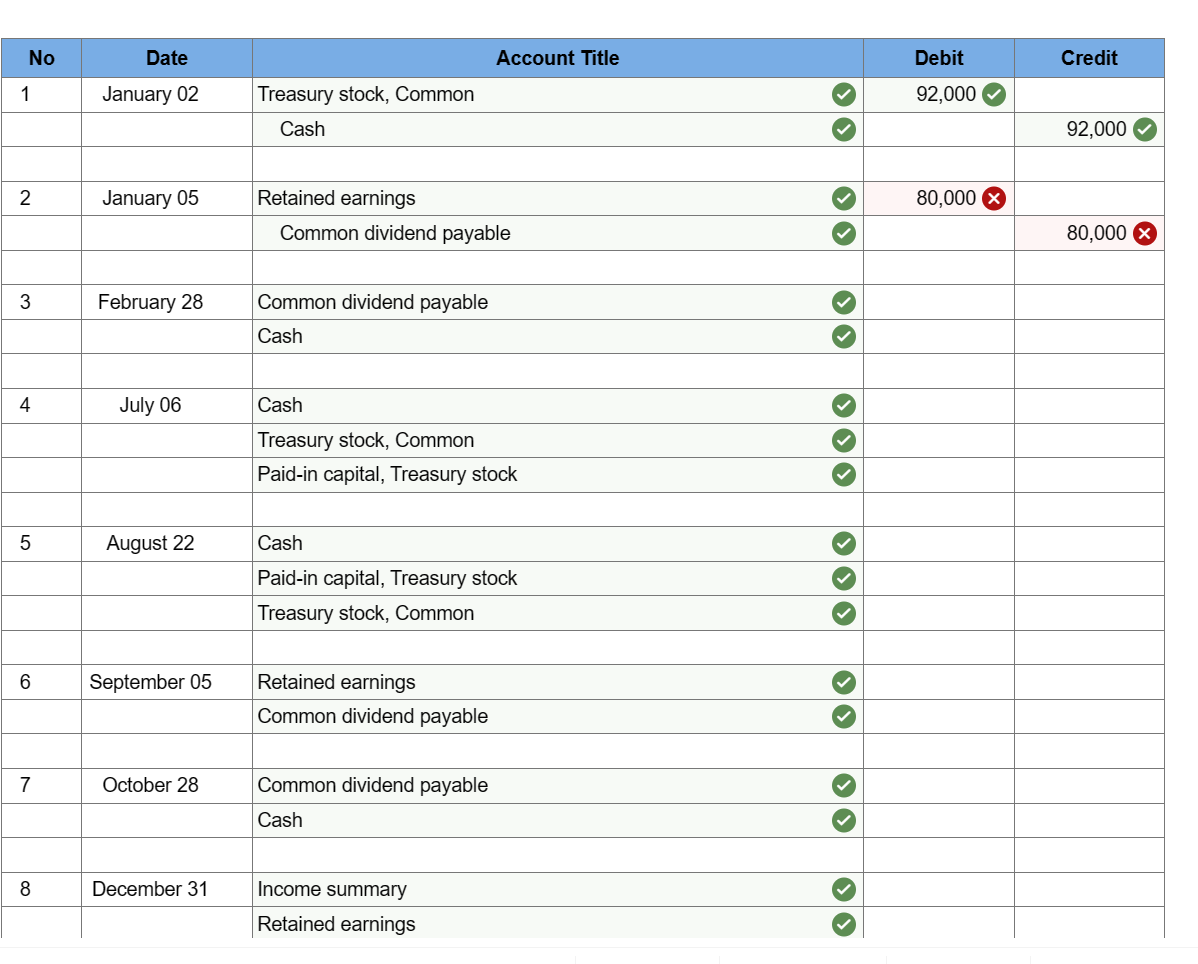The height and width of the screenshot is (964, 1198).
Task: Click the 92,000 debit amount field
Action: pos(939,95)
